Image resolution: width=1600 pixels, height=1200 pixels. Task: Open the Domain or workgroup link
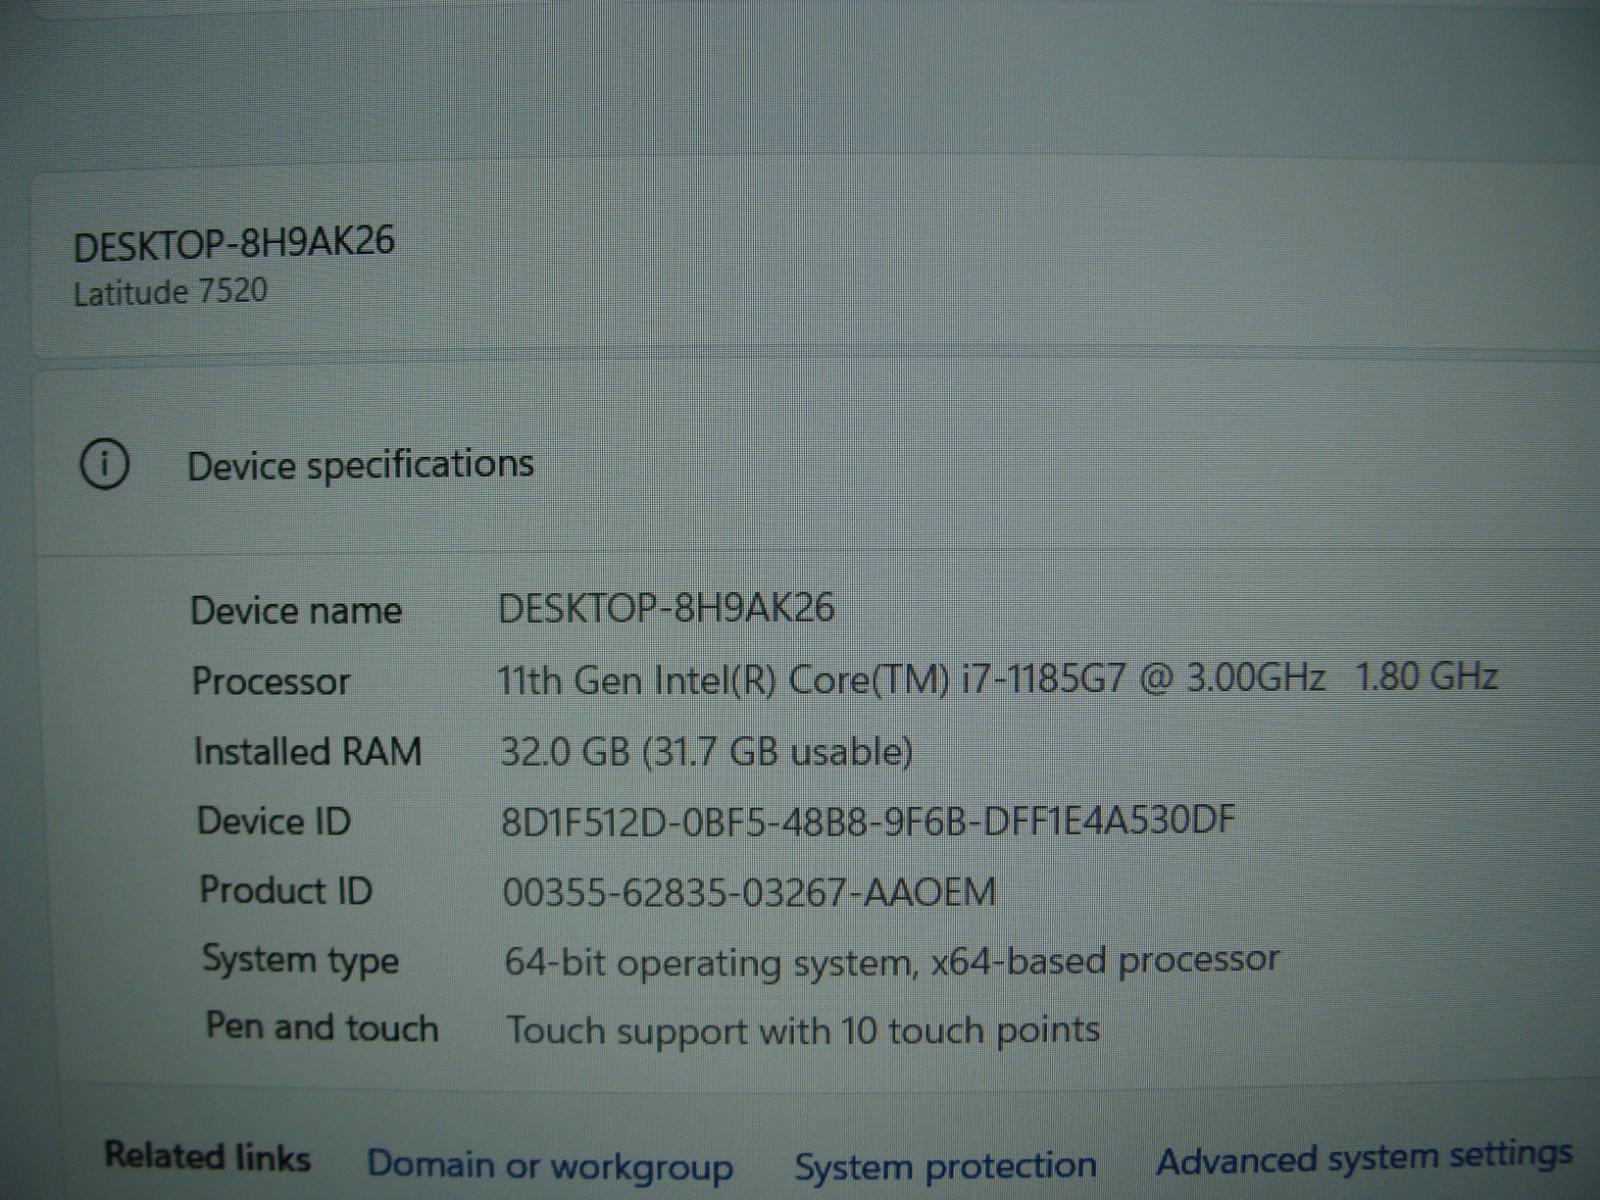(550, 1166)
